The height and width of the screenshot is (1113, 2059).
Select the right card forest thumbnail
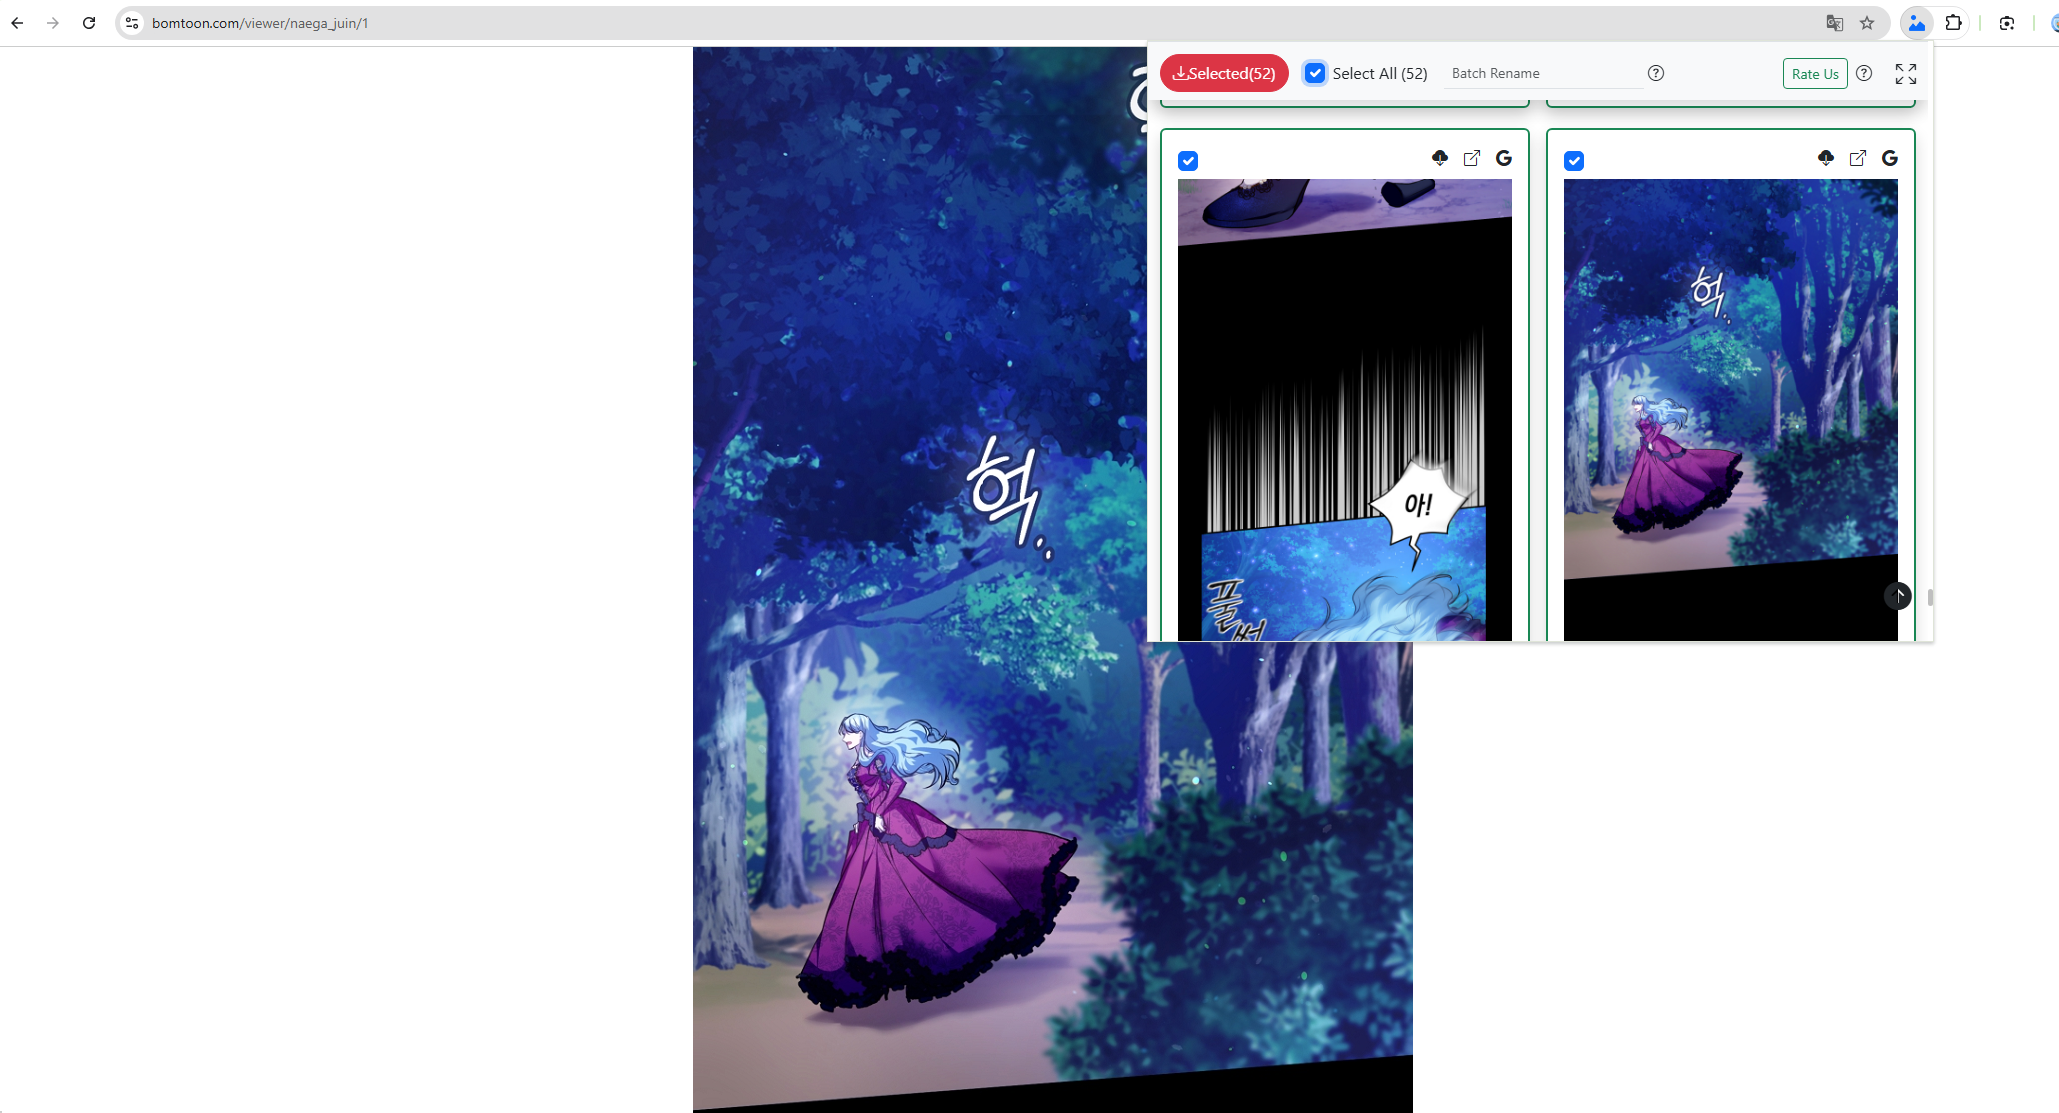click(x=1731, y=410)
